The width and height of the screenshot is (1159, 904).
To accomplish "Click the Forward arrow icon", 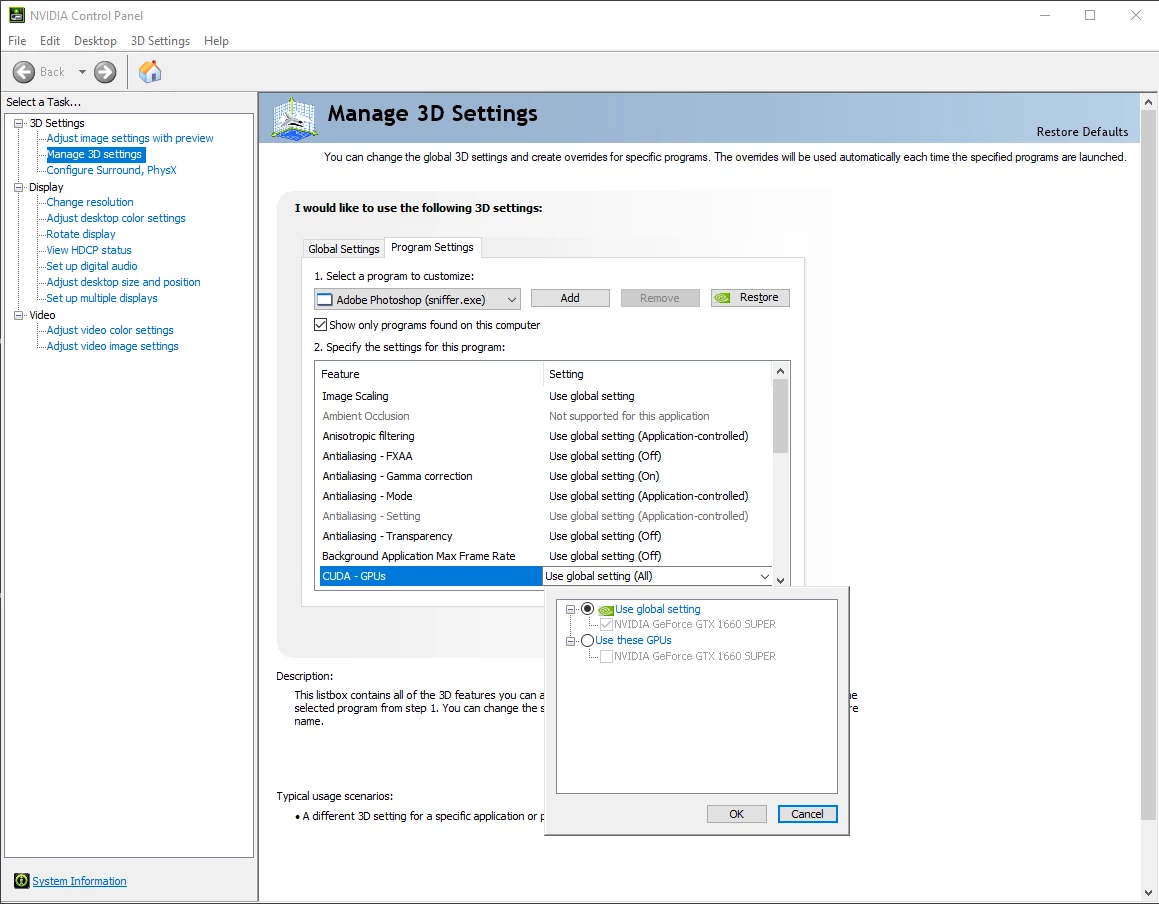I will pyautogui.click(x=105, y=72).
